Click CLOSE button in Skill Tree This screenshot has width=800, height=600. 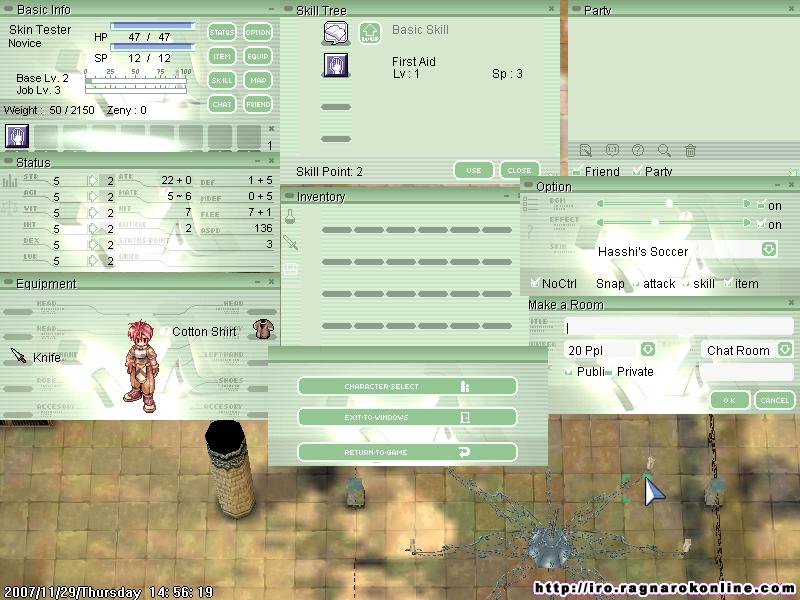[519, 170]
